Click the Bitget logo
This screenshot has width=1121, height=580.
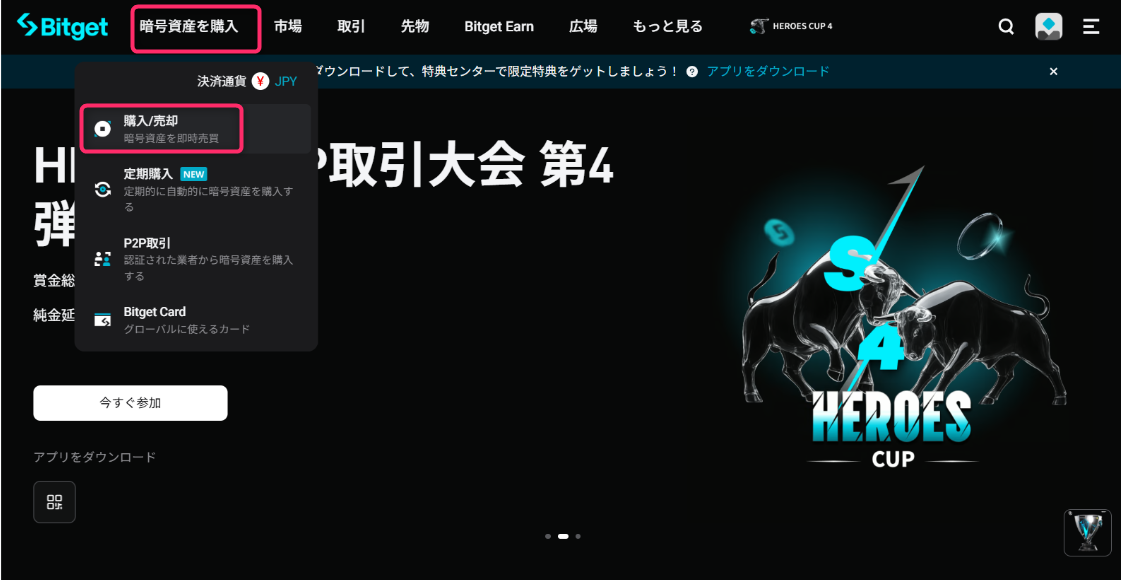click(x=62, y=27)
